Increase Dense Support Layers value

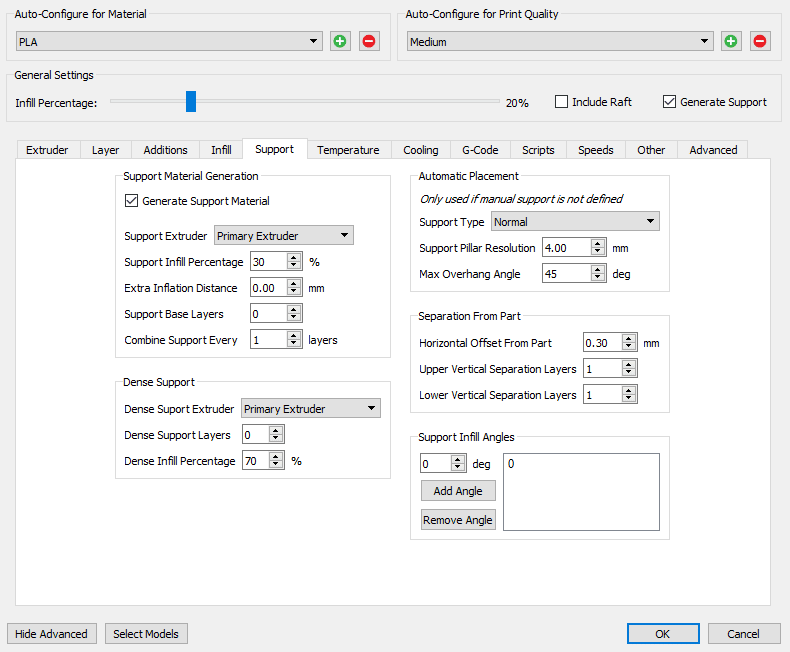pyautogui.click(x=276, y=430)
